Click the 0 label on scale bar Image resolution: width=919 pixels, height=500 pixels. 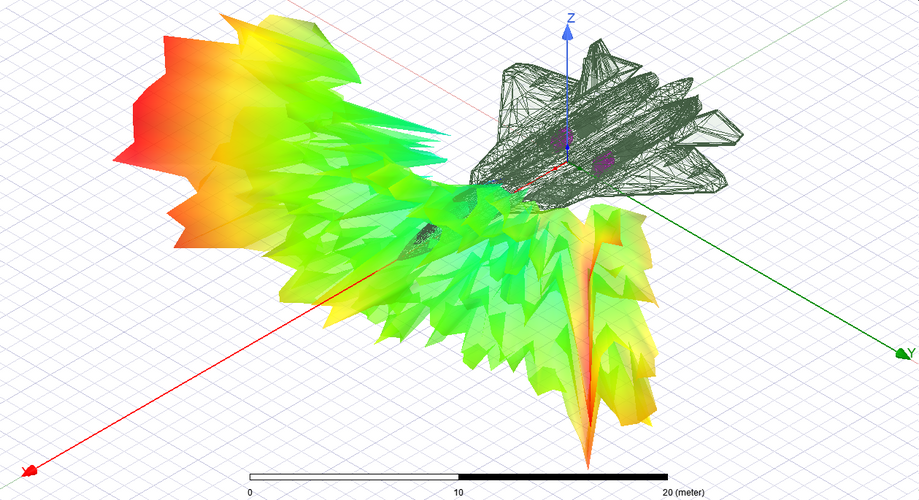pyautogui.click(x=250, y=492)
